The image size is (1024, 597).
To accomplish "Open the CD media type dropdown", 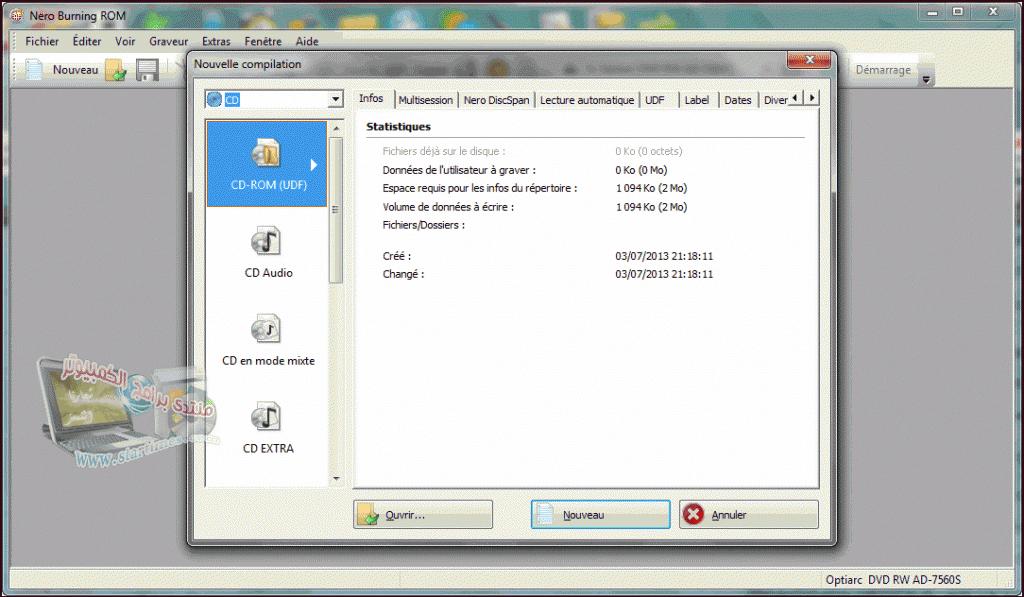I will click(335, 99).
